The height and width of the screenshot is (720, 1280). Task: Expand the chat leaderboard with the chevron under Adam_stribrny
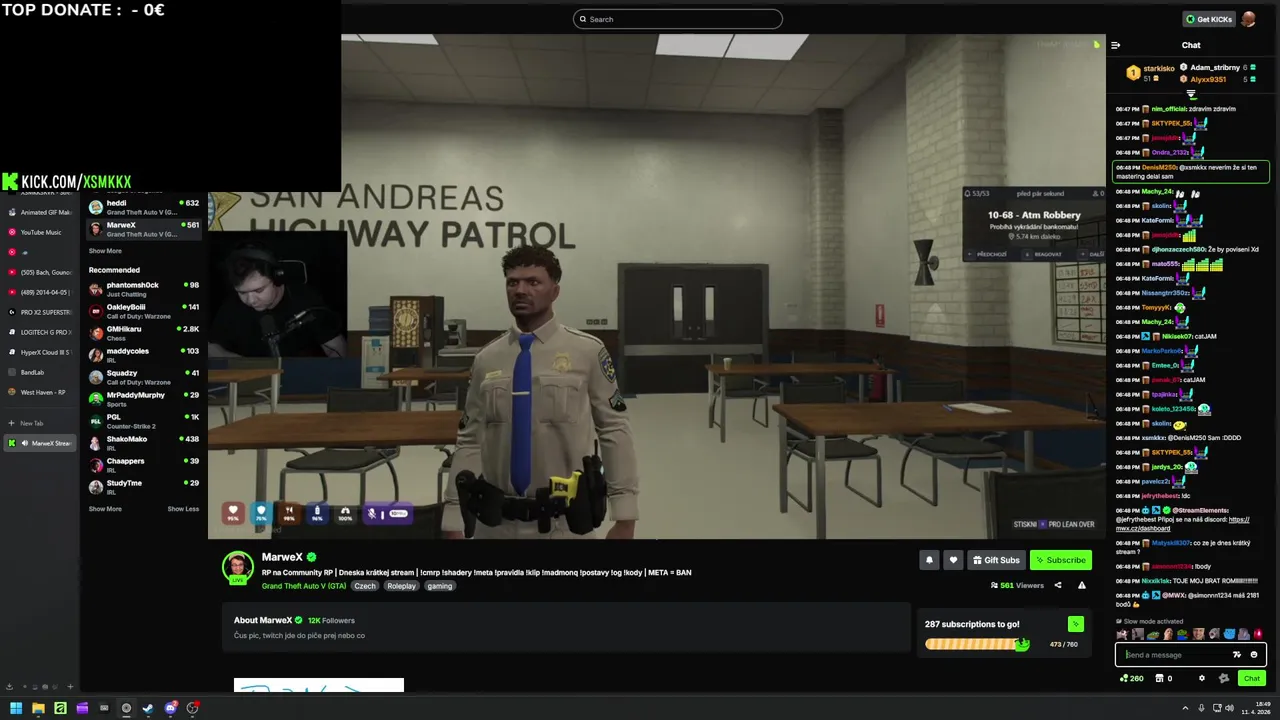coord(1191,94)
